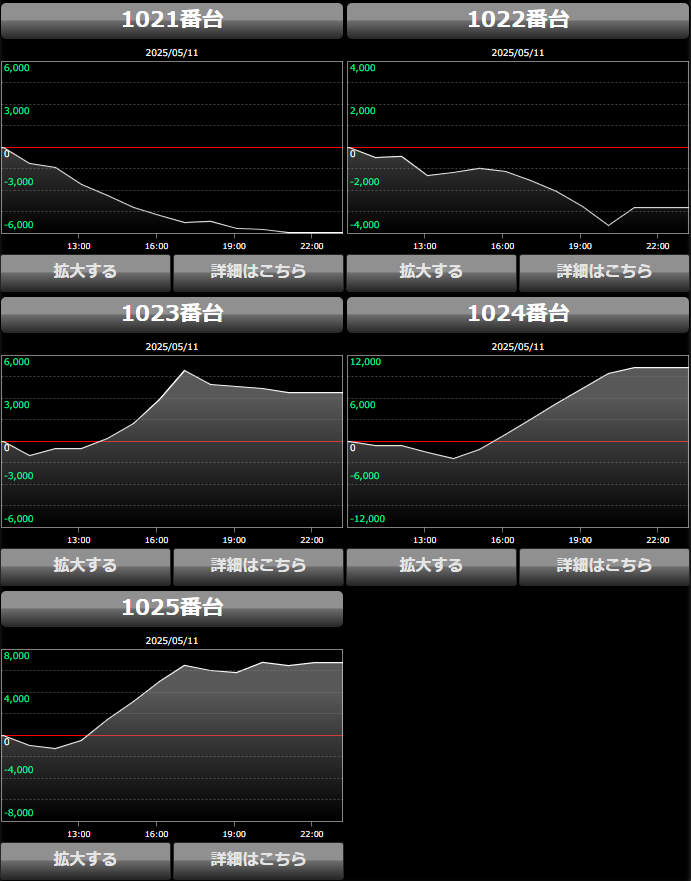Click the 2025/05/11 date above 1021番台 graph
691x881 pixels.
[x=172, y=53]
